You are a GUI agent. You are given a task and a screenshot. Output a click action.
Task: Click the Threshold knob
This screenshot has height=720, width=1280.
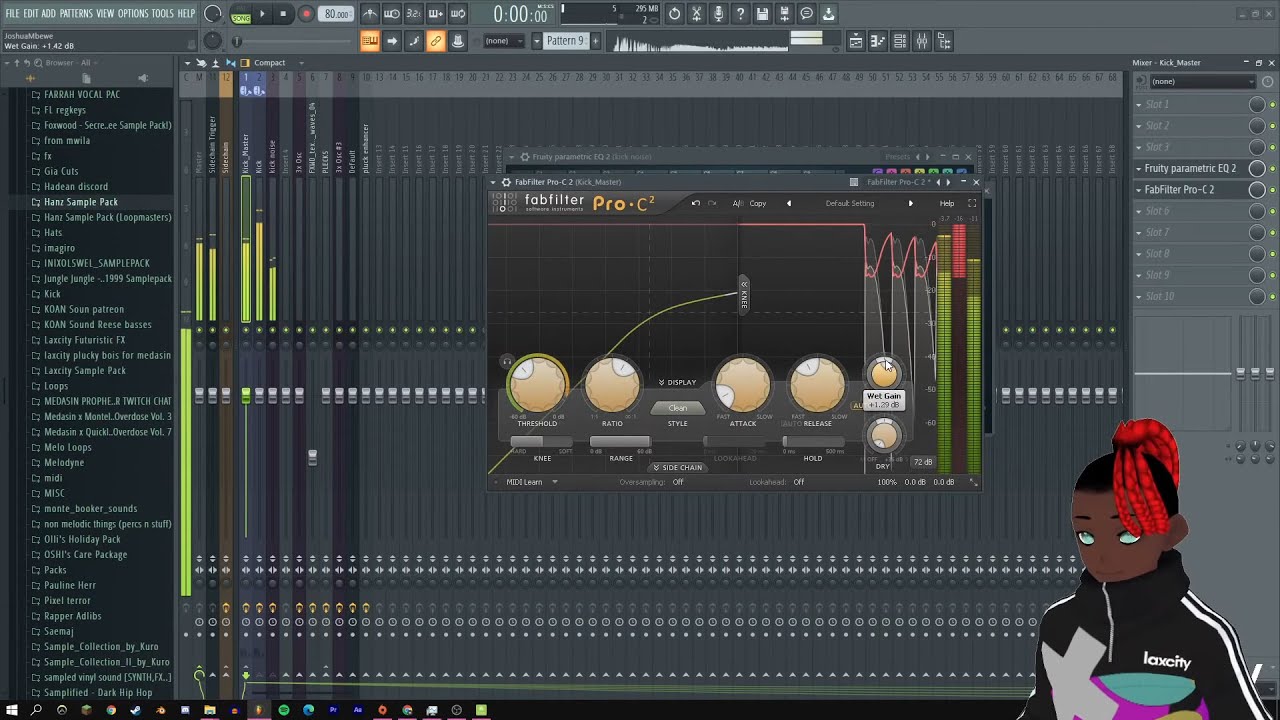(538, 385)
